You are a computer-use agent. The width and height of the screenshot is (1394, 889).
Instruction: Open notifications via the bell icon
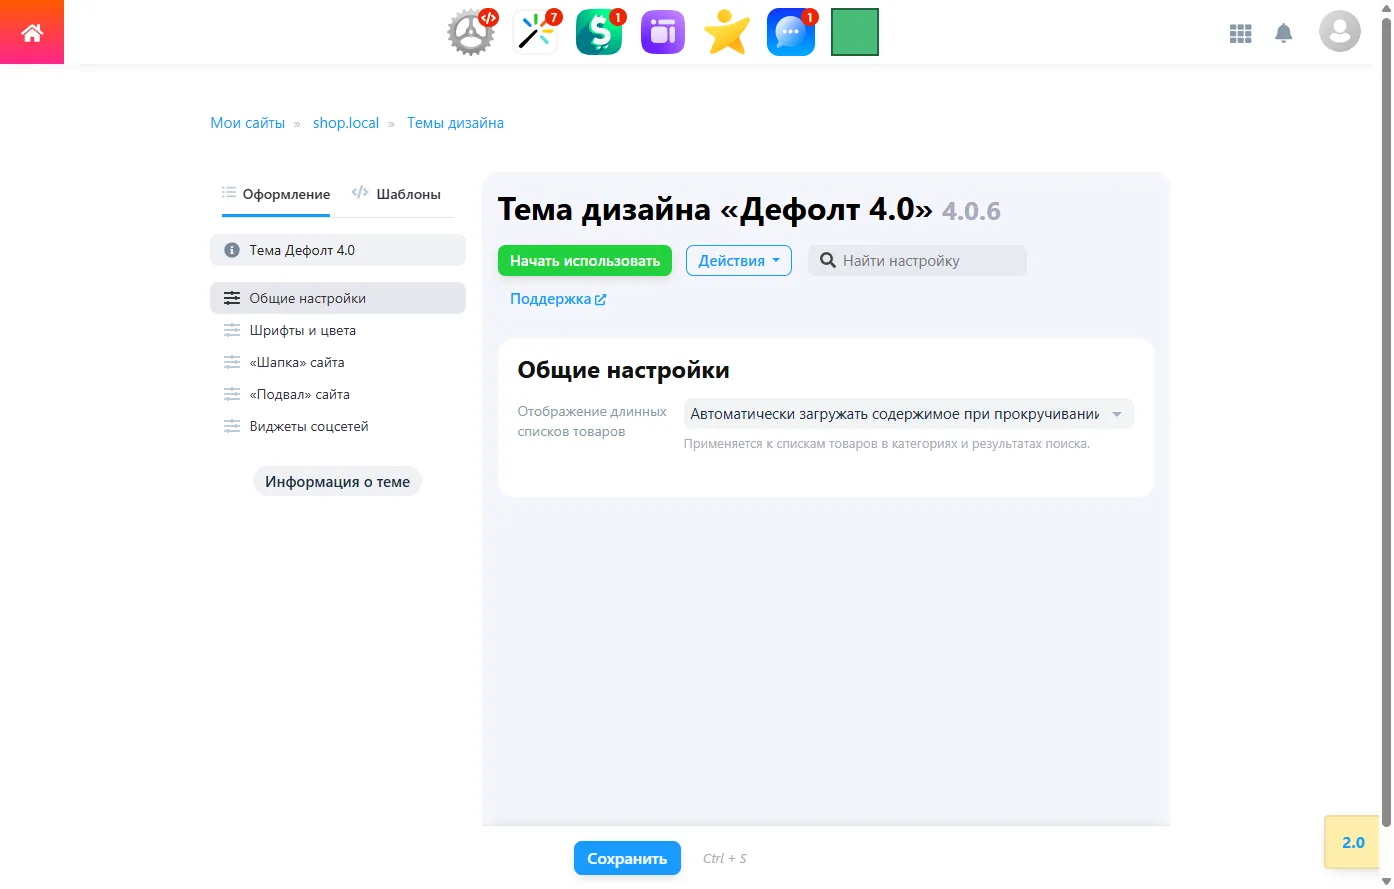coord(1284,33)
